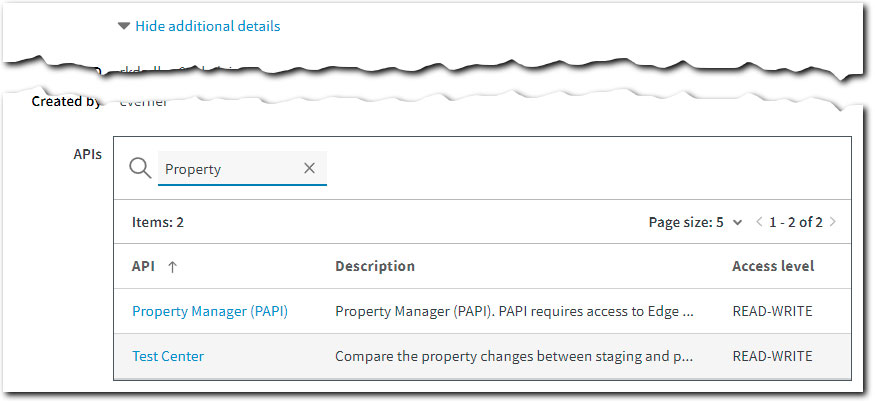Click inside the Property search field
The image size is (875, 403).
pos(230,169)
